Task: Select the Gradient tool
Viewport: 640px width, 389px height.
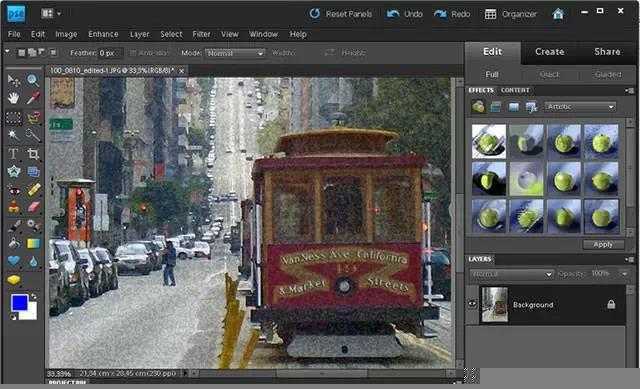Action: pos(33,243)
